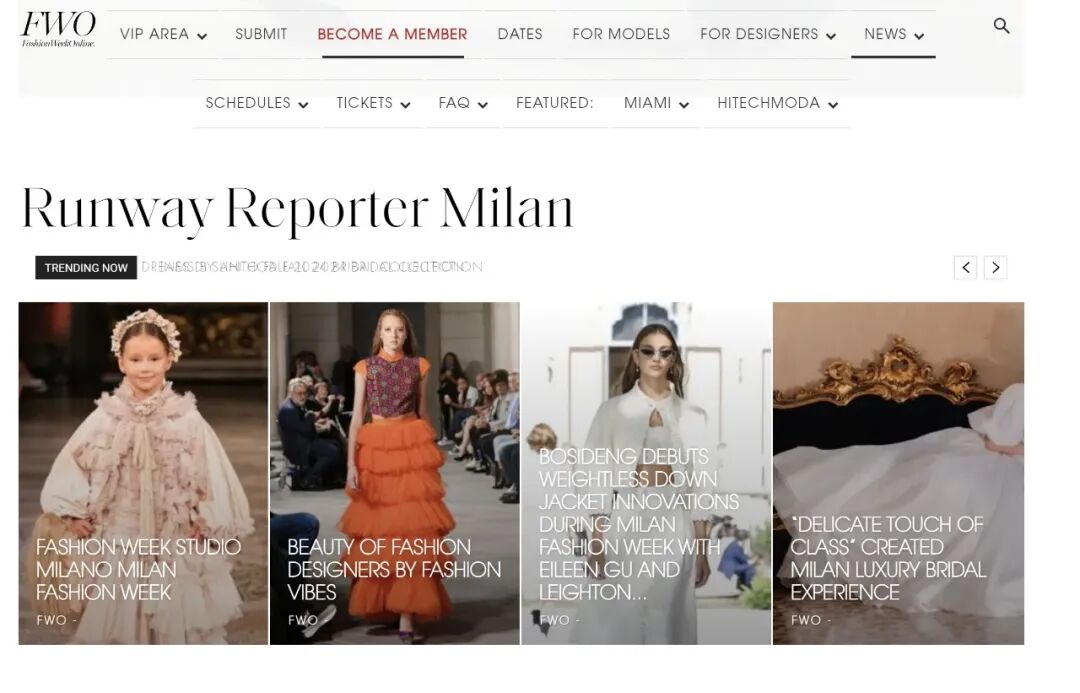Viewport: 1080px width, 693px height.
Task: Select the Schedules menu label
Action: pyautogui.click(x=248, y=103)
